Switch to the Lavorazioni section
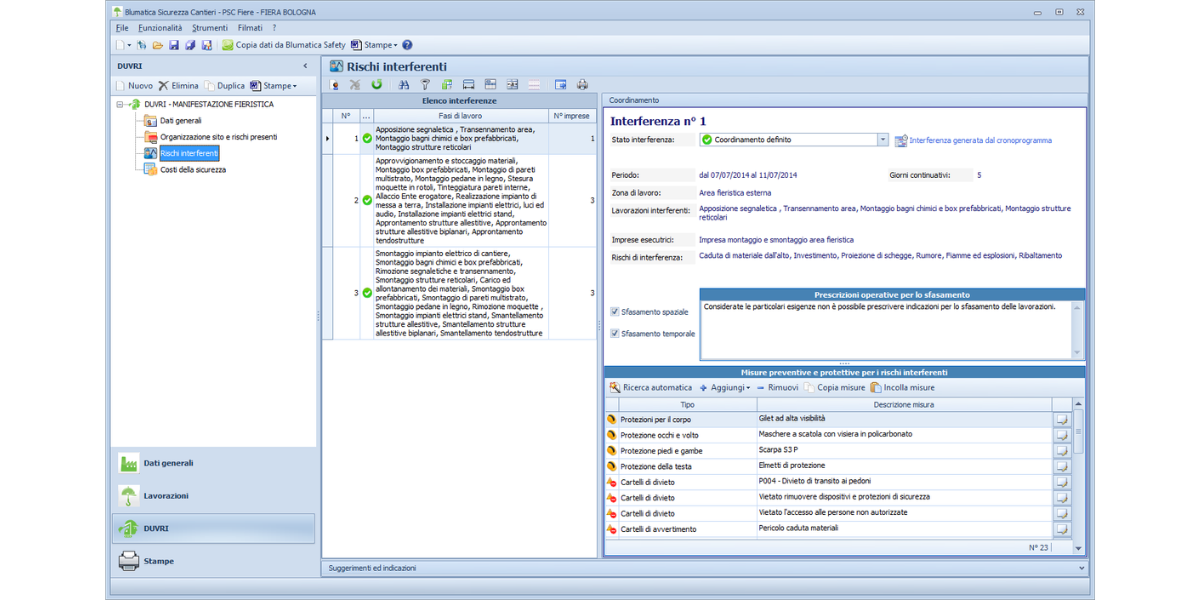 tap(165, 496)
